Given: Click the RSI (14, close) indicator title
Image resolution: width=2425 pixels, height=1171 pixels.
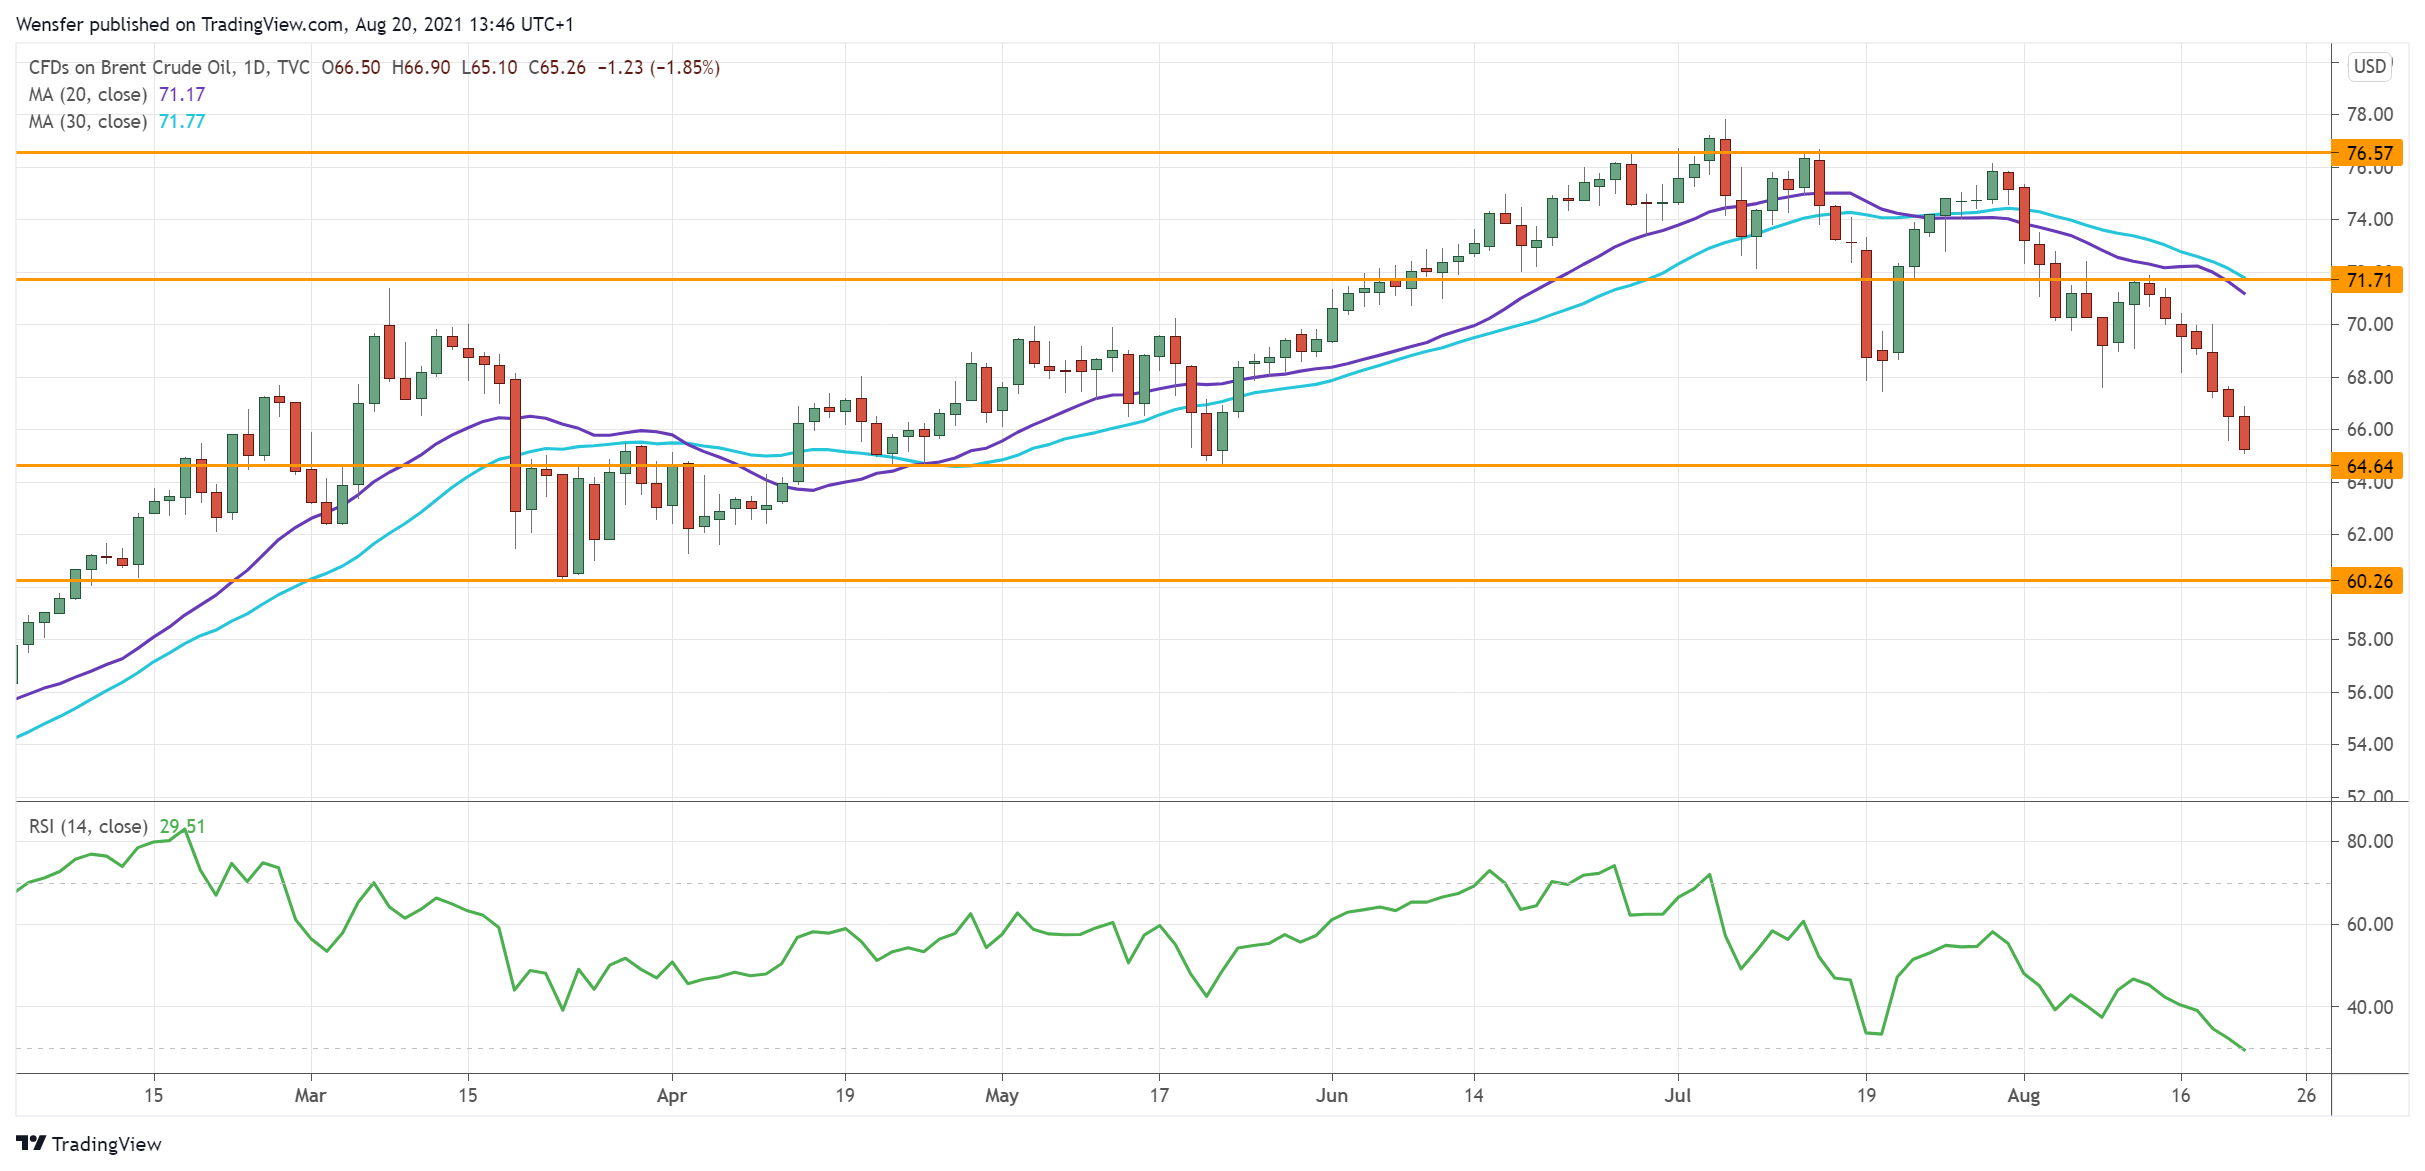Looking at the screenshot, I should (88, 827).
